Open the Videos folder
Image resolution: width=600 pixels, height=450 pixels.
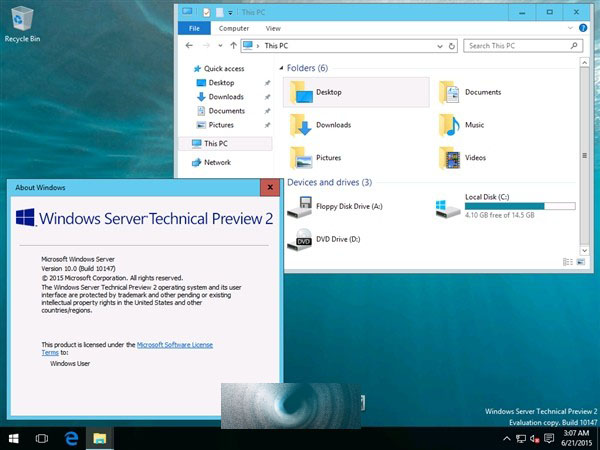point(474,157)
